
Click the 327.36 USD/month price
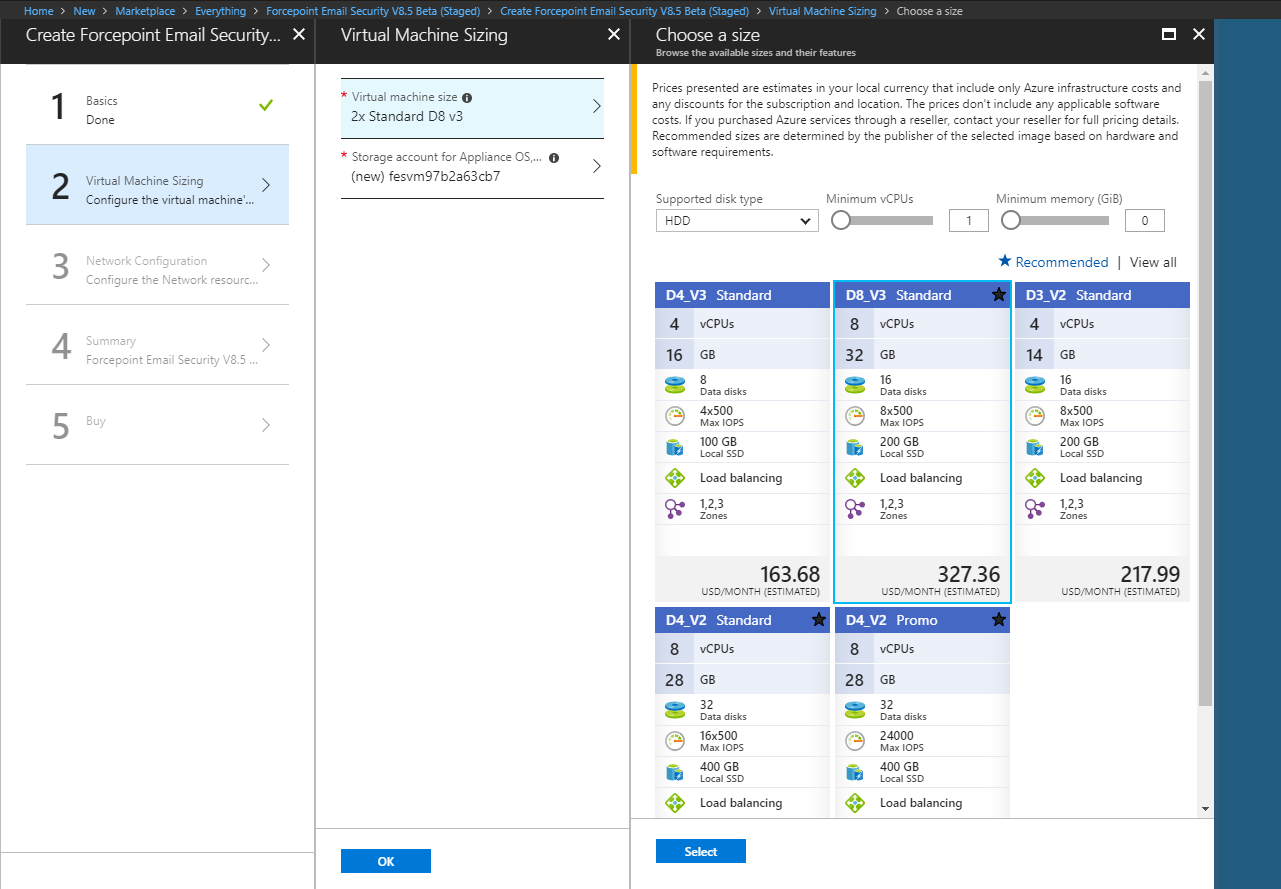click(x=968, y=574)
